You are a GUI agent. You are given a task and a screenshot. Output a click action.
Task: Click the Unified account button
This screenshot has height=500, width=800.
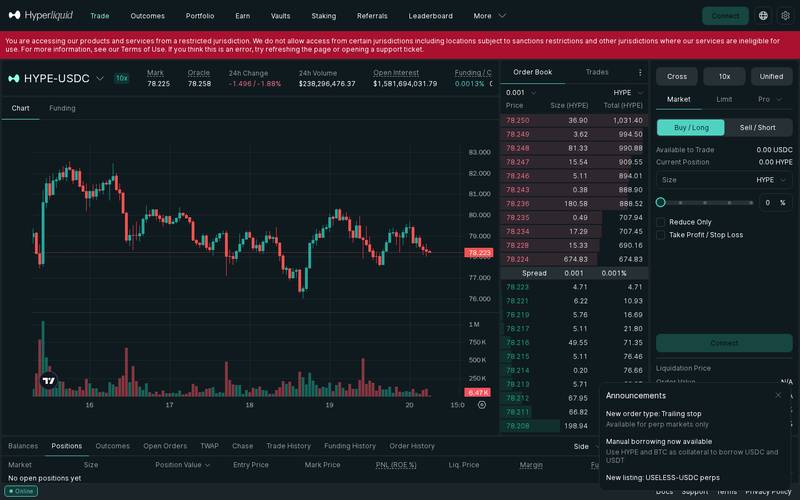point(771,77)
